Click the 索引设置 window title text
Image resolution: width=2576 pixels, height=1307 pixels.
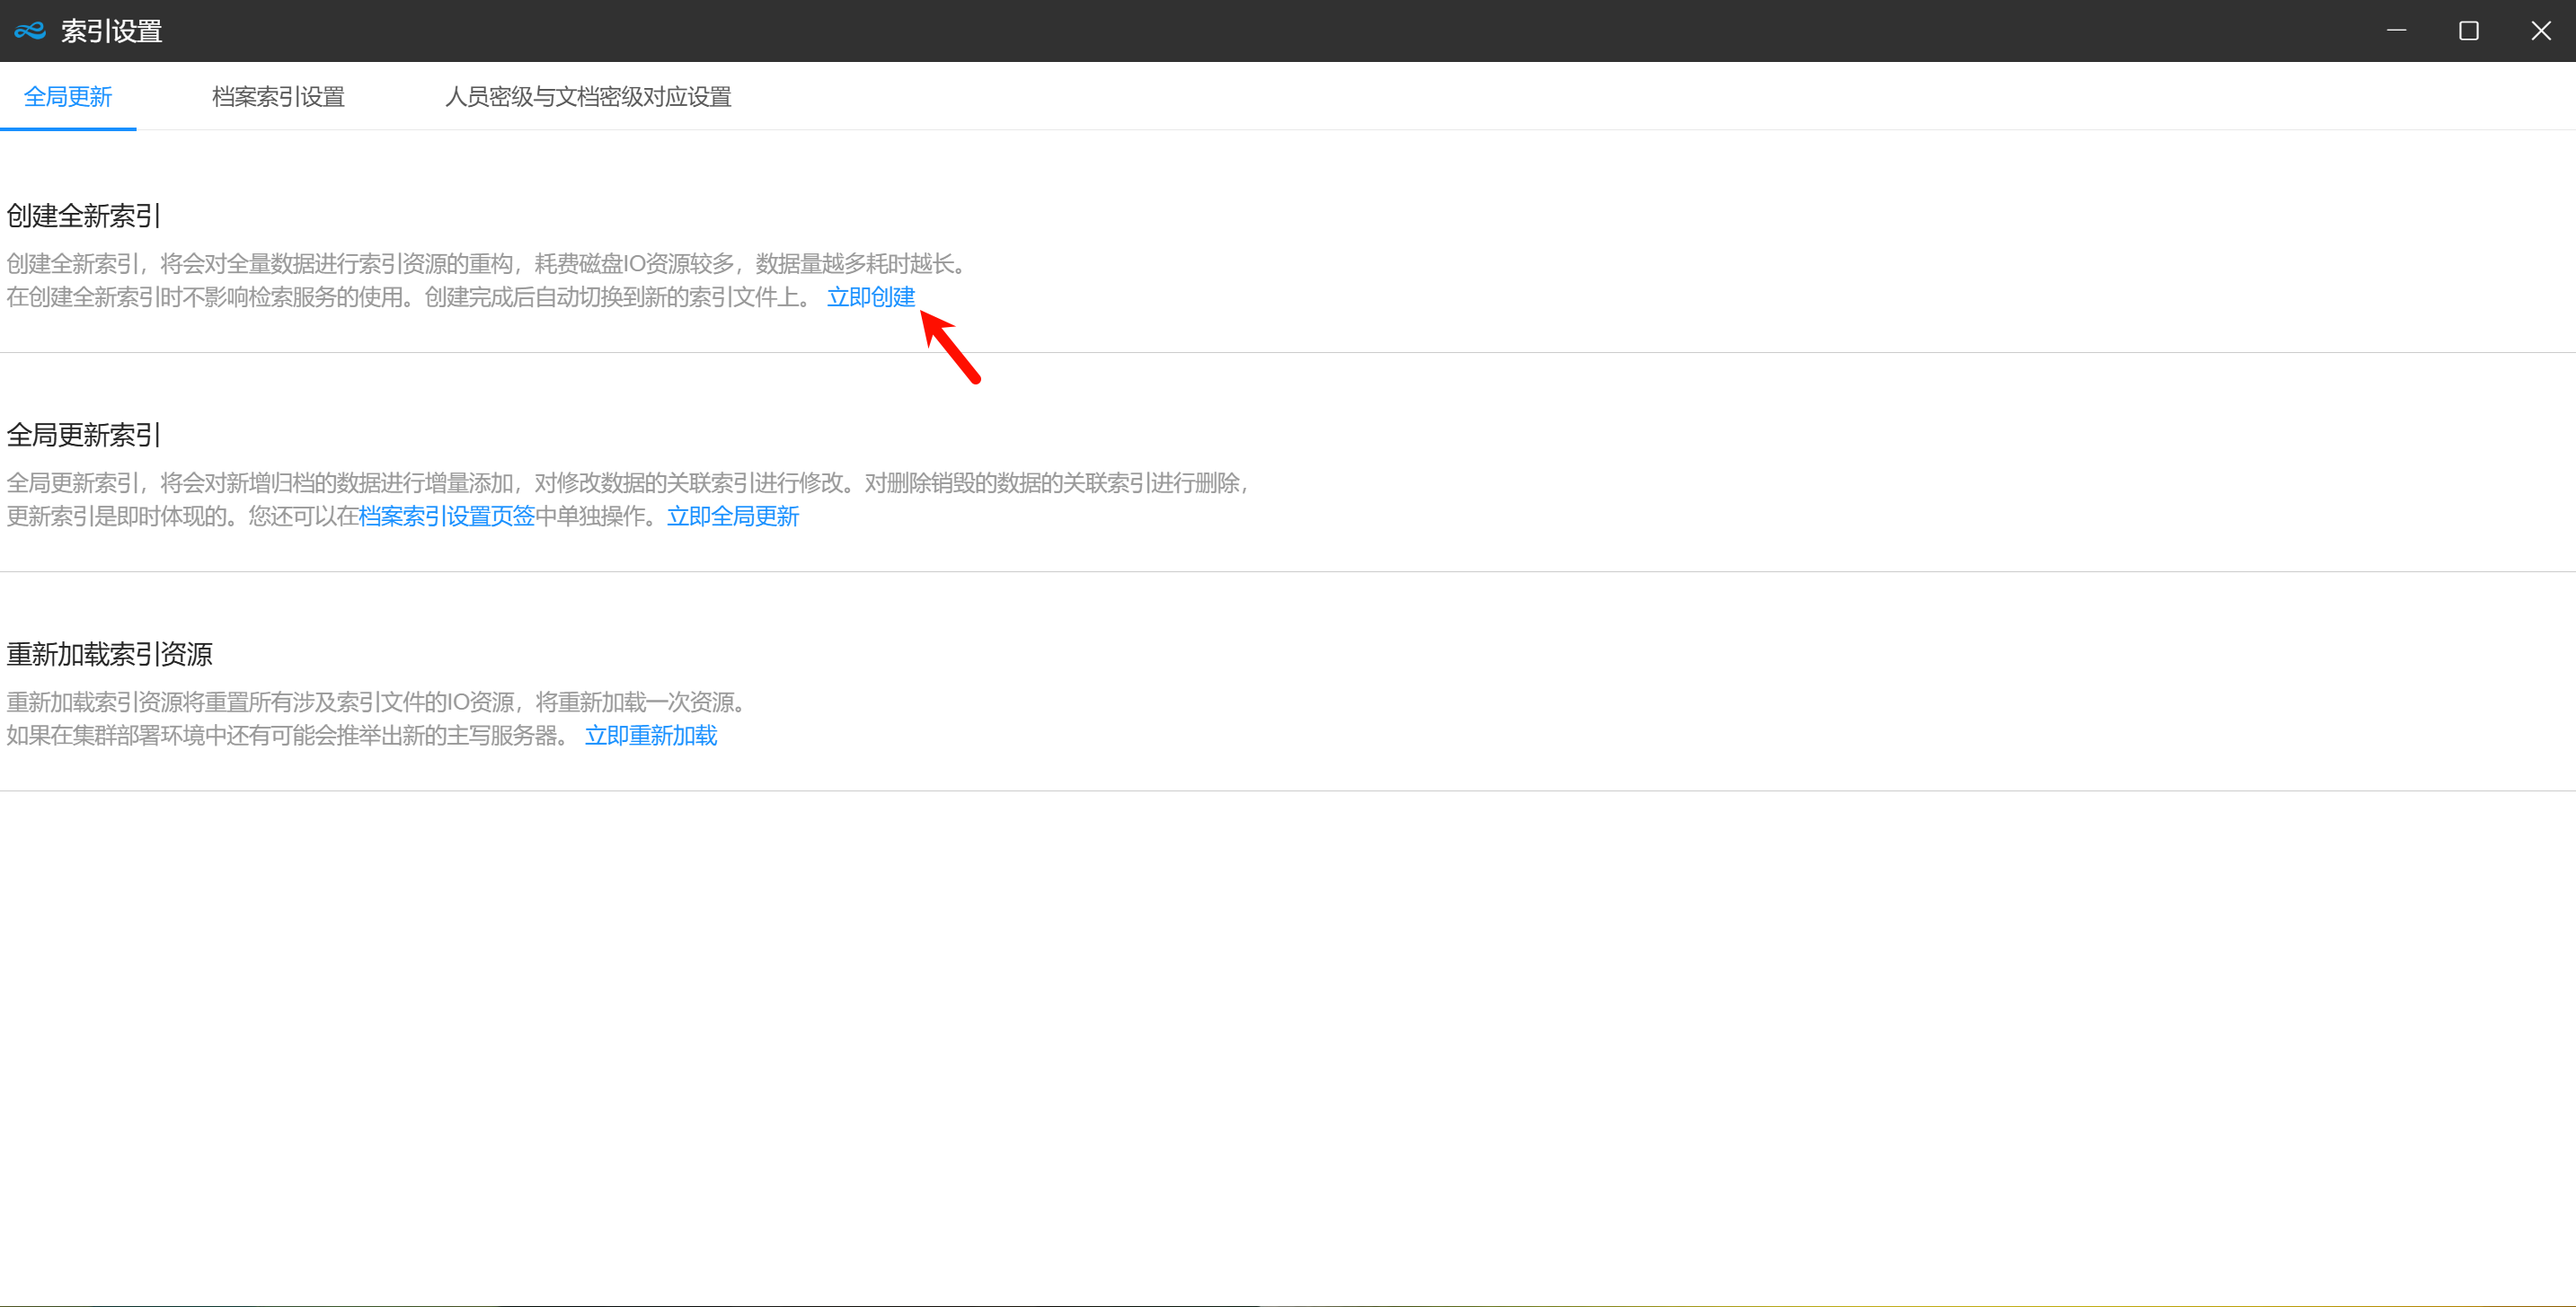112,31
